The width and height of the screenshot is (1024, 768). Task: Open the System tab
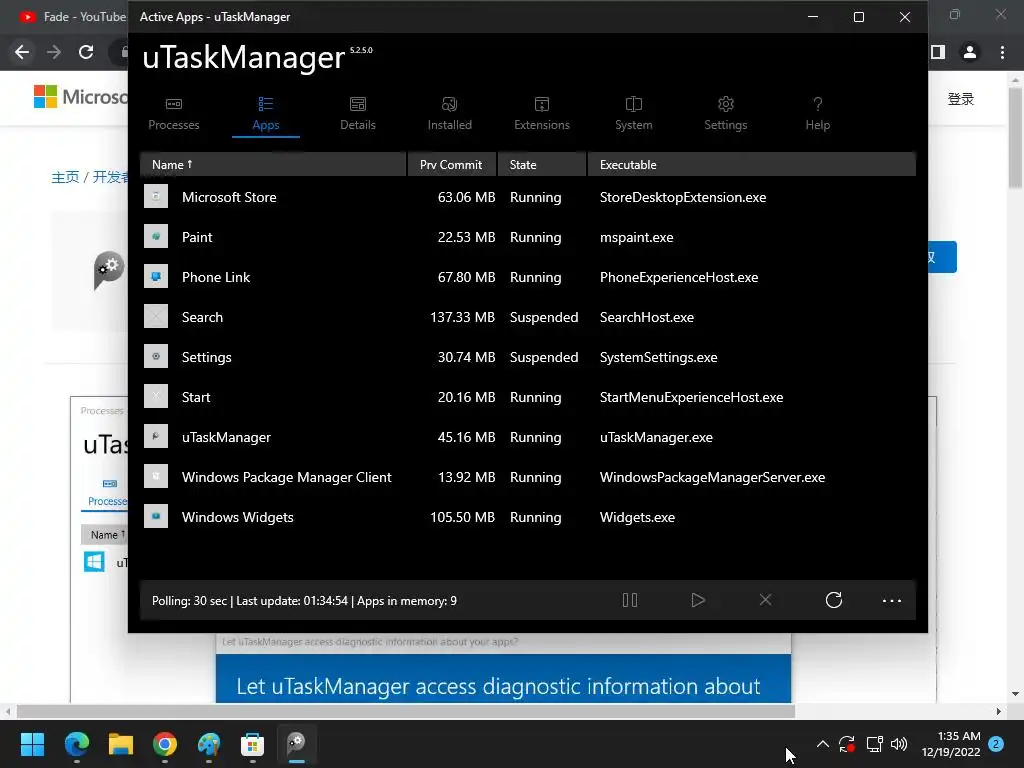[x=633, y=114]
